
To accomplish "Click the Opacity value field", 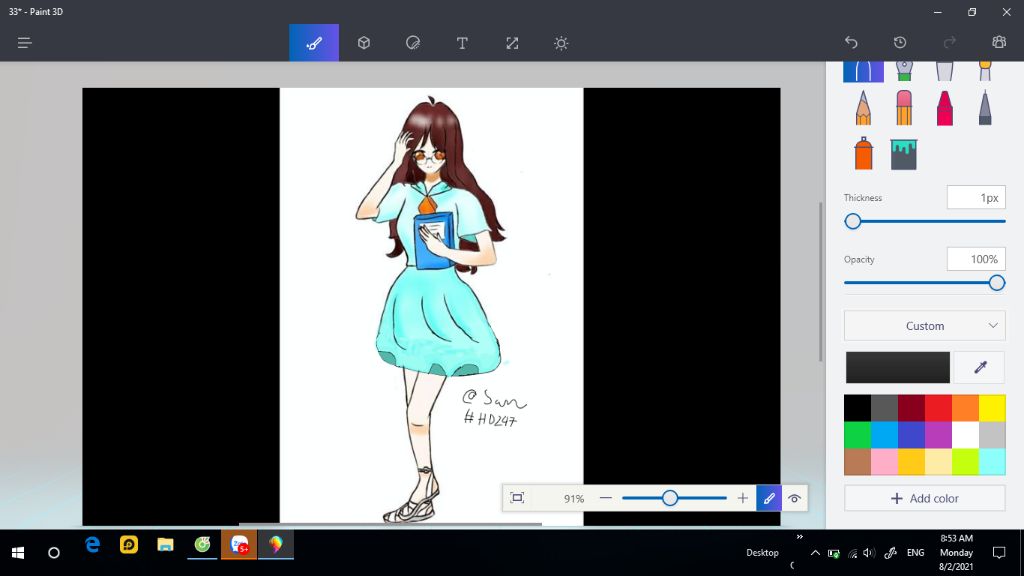I will 976,259.
